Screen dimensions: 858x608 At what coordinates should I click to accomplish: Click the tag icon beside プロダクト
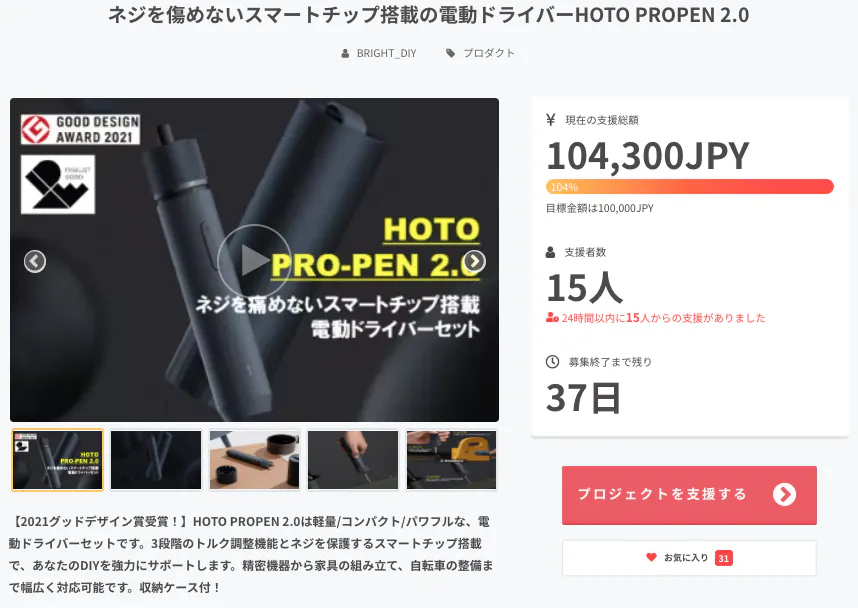coord(450,53)
